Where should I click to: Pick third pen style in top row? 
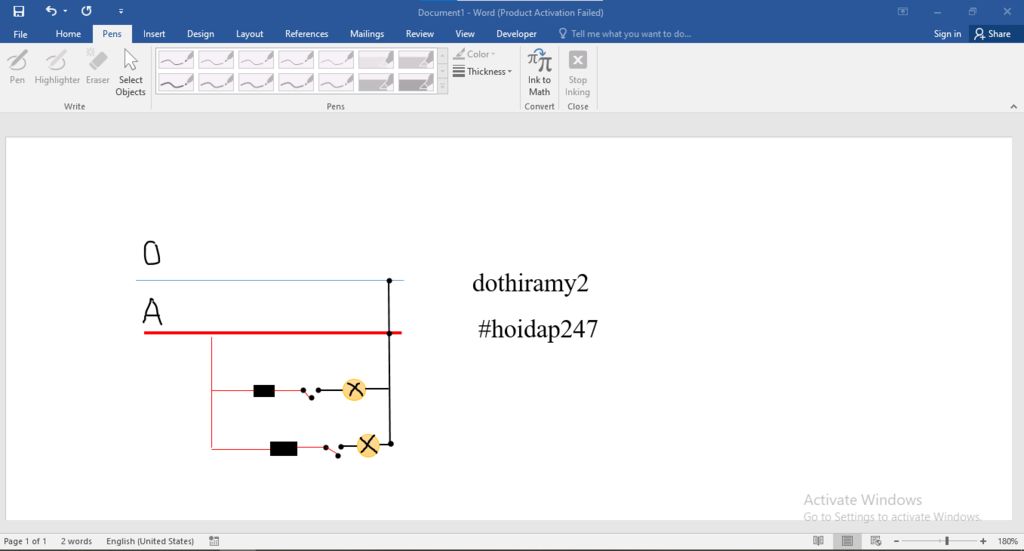pos(256,60)
